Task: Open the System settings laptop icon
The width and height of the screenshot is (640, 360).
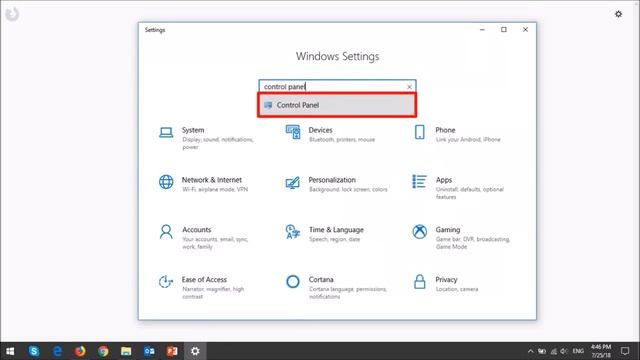Action: click(x=166, y=132)
